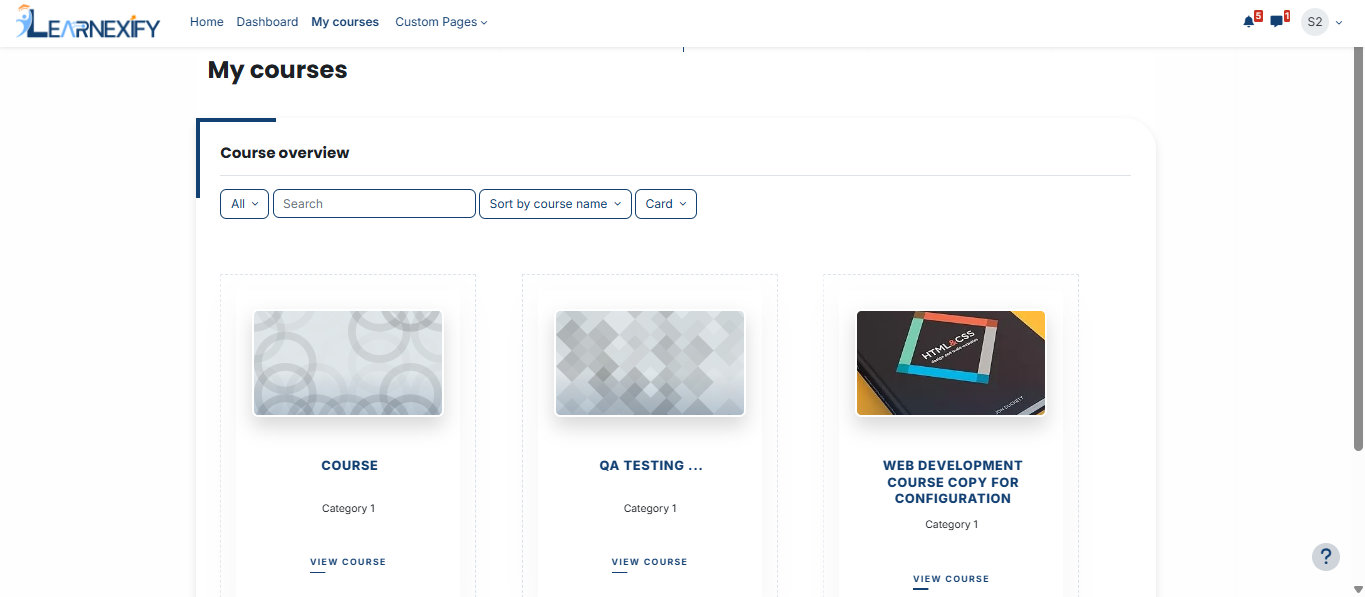Click the course Search field
Image resolution: width=1365 pixels, height=597 pixels.
374,204
